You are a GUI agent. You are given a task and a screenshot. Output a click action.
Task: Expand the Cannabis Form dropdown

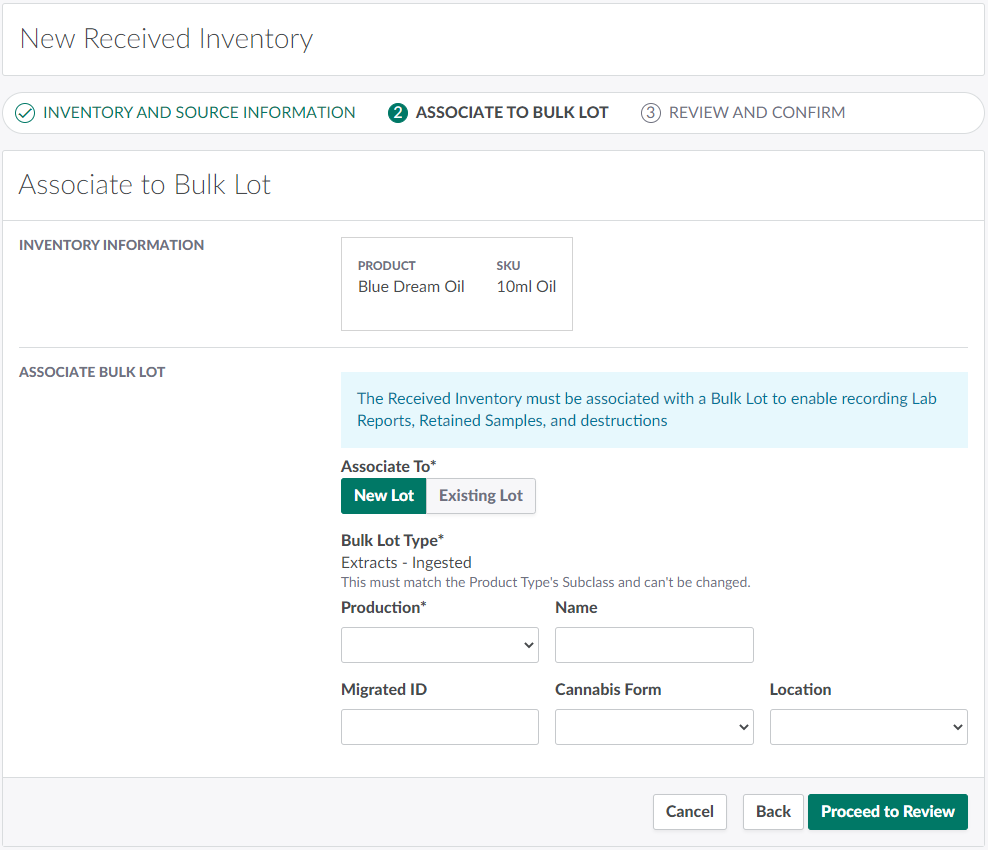[654, 727]
